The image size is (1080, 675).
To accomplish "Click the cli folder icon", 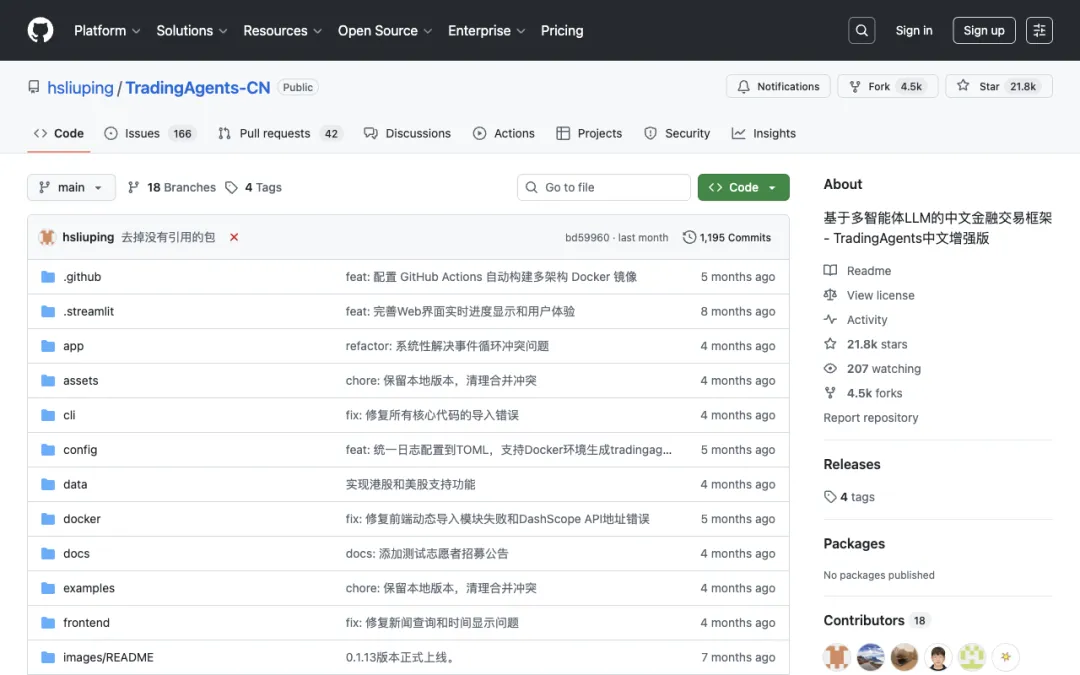I will pos(48,415).
